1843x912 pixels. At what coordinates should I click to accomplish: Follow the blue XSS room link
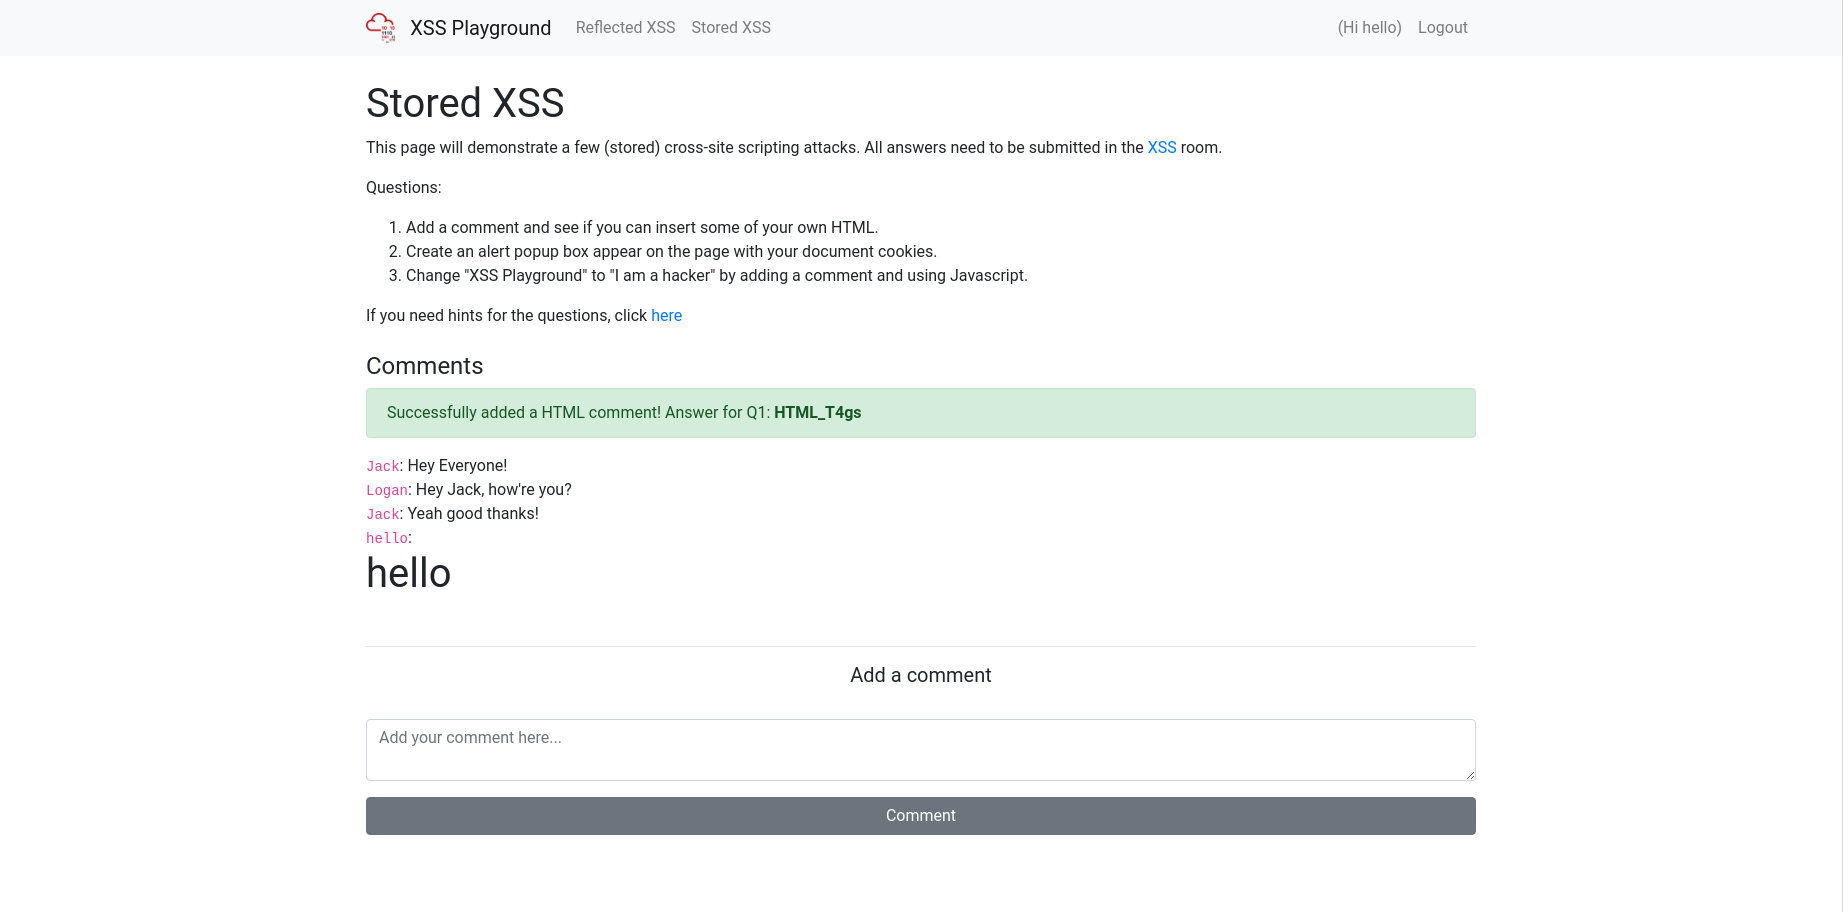click(x=1161, y=148)
